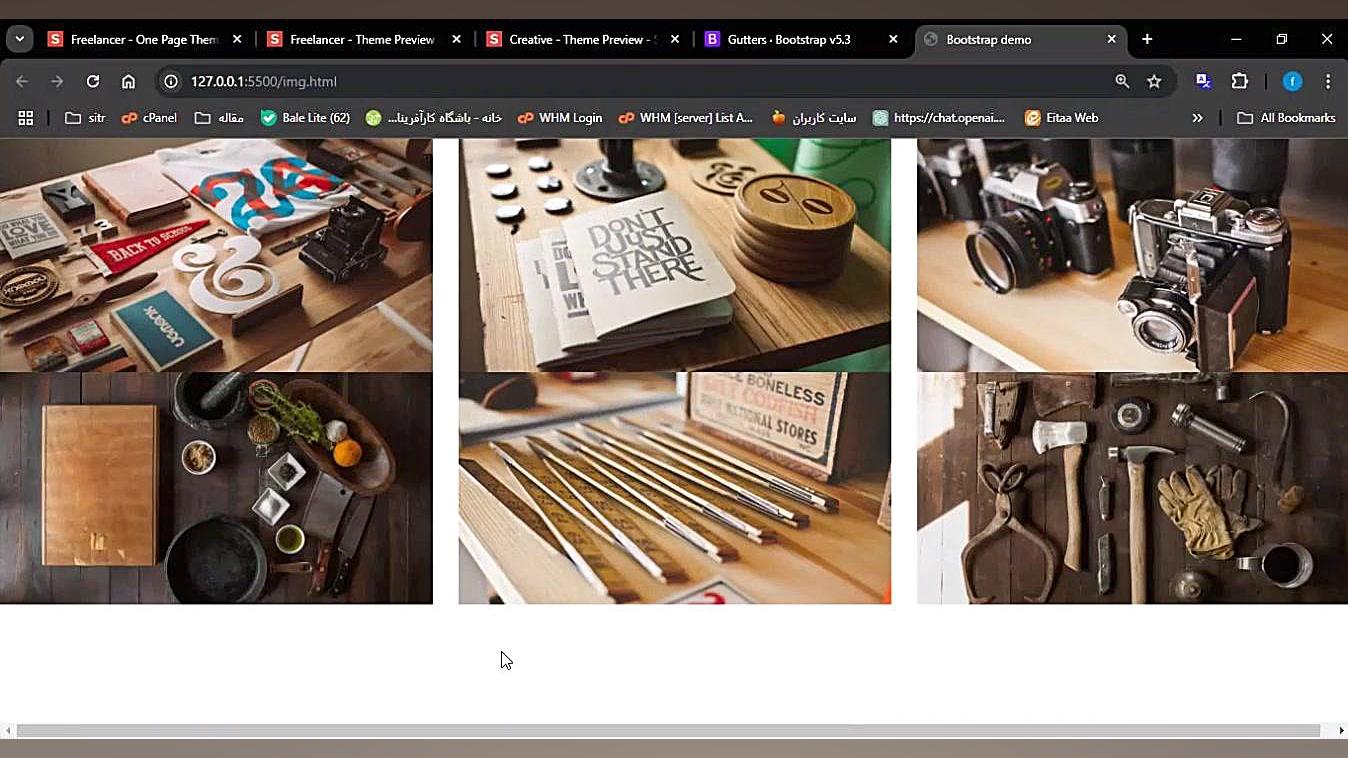Open the Google Translate extension

[x=1204, y=81]
